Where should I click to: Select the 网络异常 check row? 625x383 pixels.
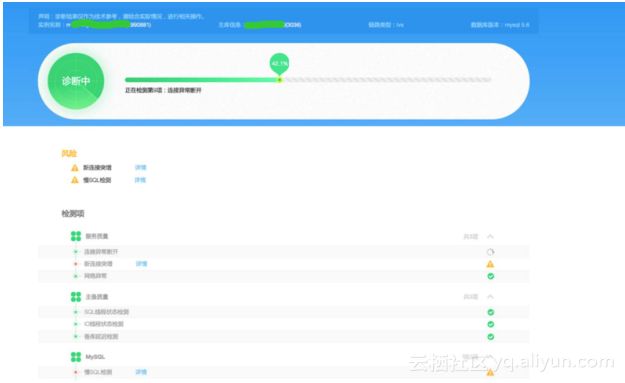(284, 276)
